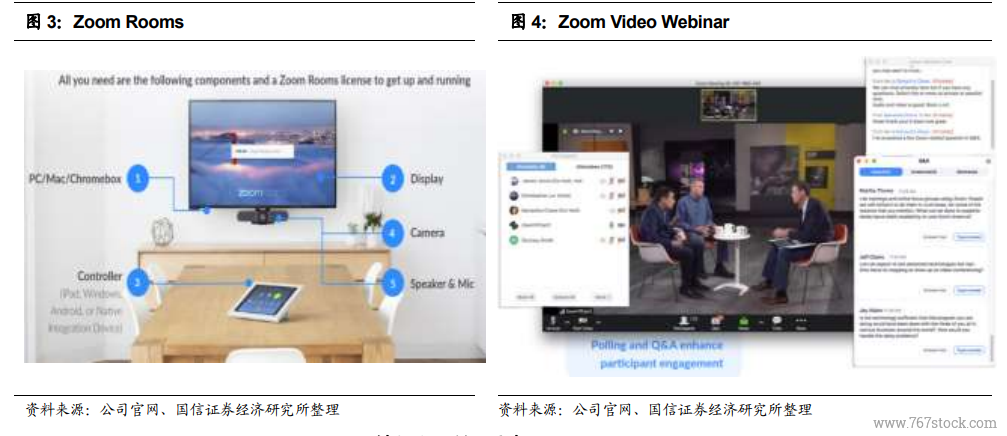Select the blue highlighted tab in Q&A panel

[881, 171]
